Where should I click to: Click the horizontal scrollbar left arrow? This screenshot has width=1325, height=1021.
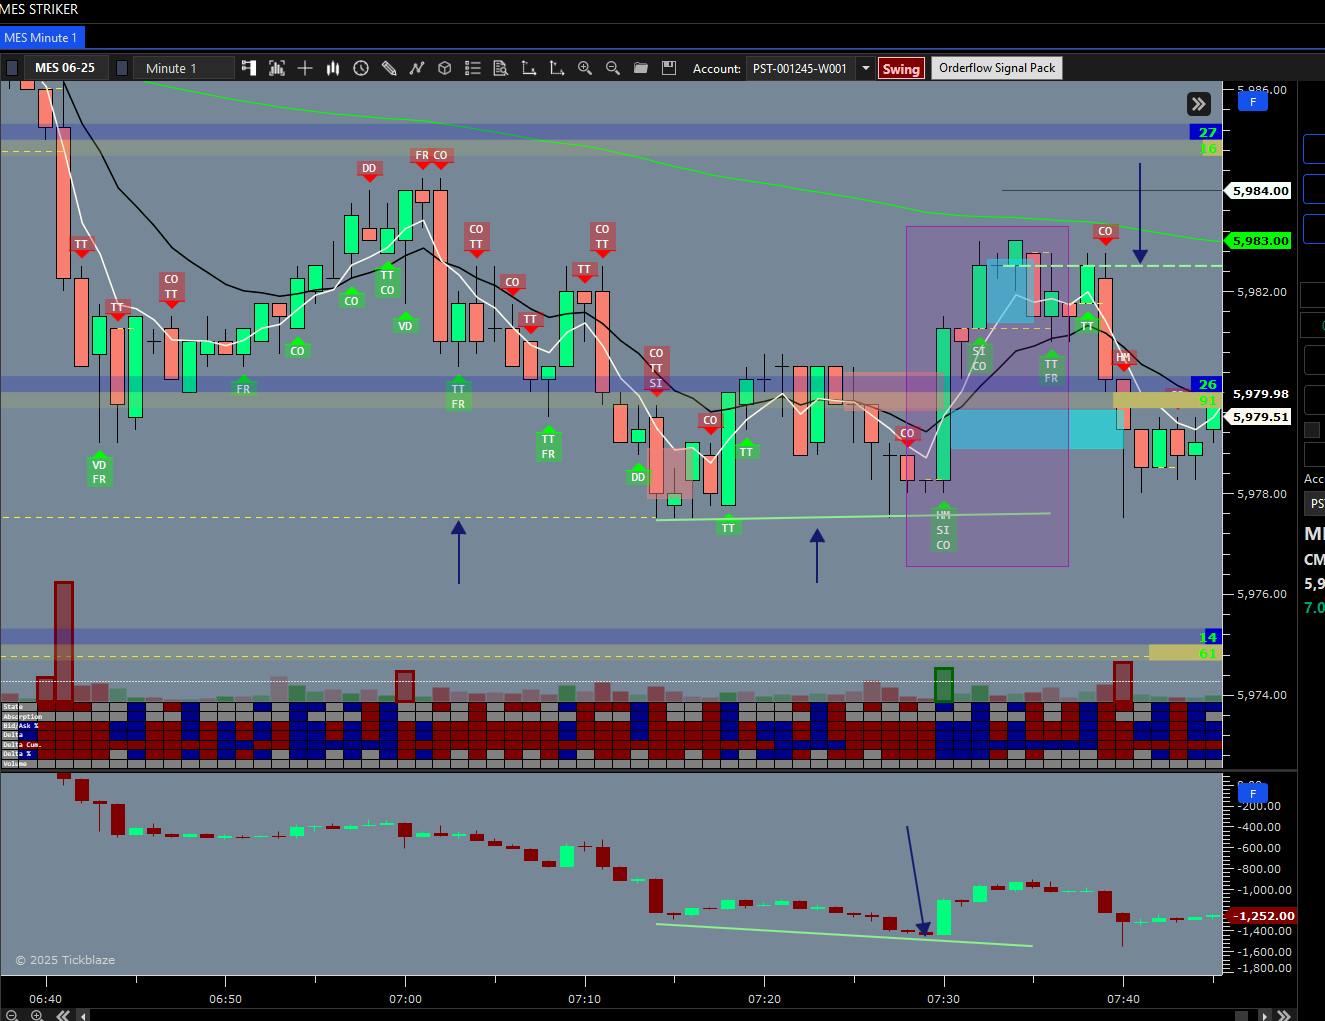[84, 1016]
